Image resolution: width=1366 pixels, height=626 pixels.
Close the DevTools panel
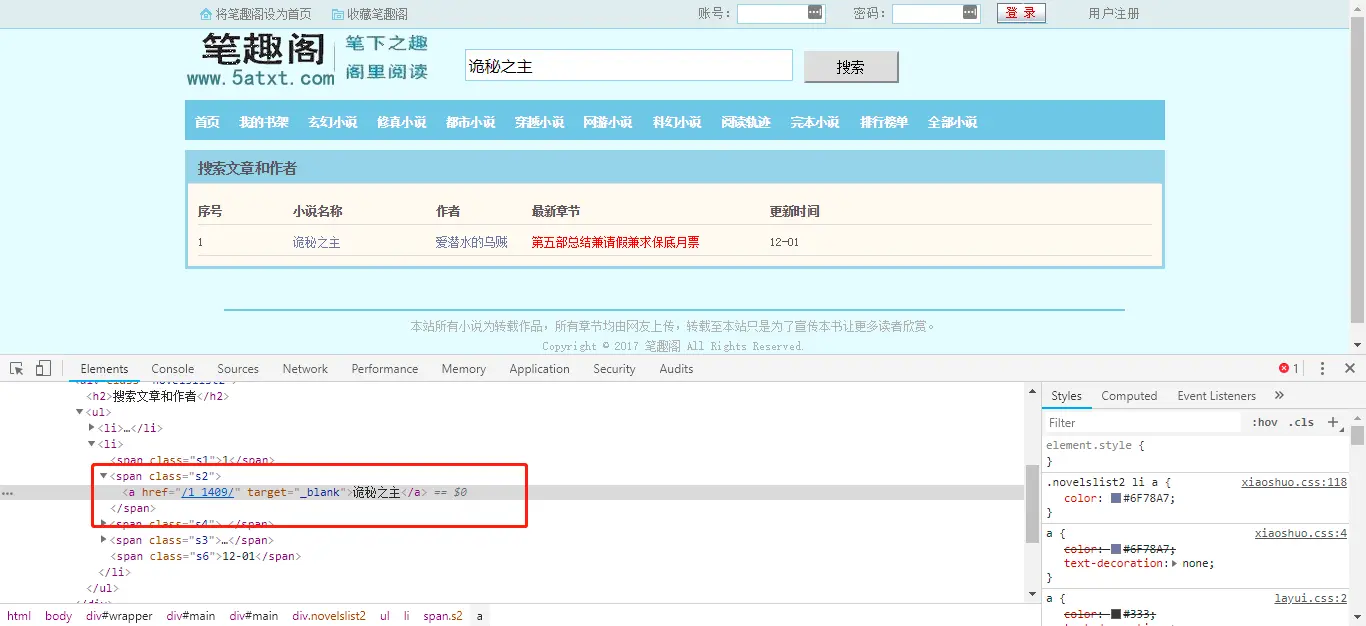[1349, 368]
